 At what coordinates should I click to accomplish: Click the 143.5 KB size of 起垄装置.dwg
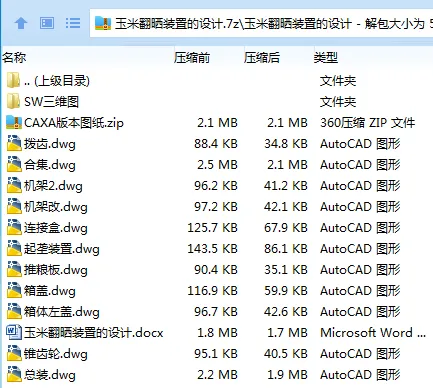(213, 249)
